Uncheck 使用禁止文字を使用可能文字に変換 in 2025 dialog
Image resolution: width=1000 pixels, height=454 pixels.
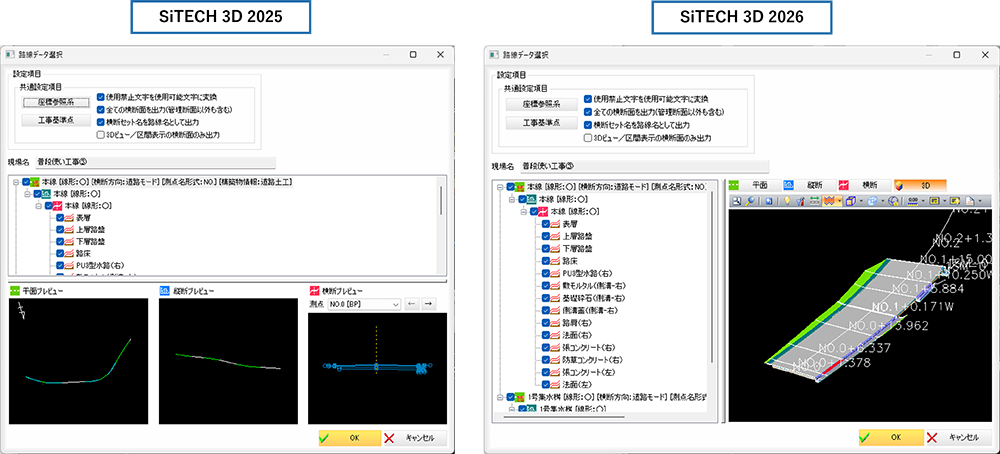(x=100, y=98)
